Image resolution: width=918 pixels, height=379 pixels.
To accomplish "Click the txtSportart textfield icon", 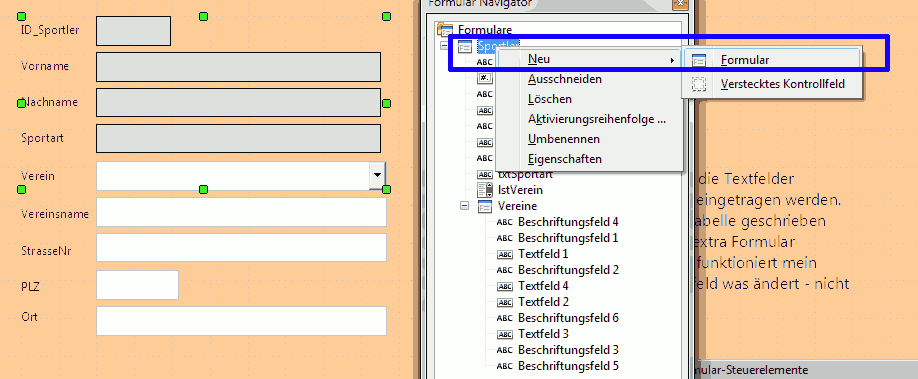I will [x=485, y=175].
